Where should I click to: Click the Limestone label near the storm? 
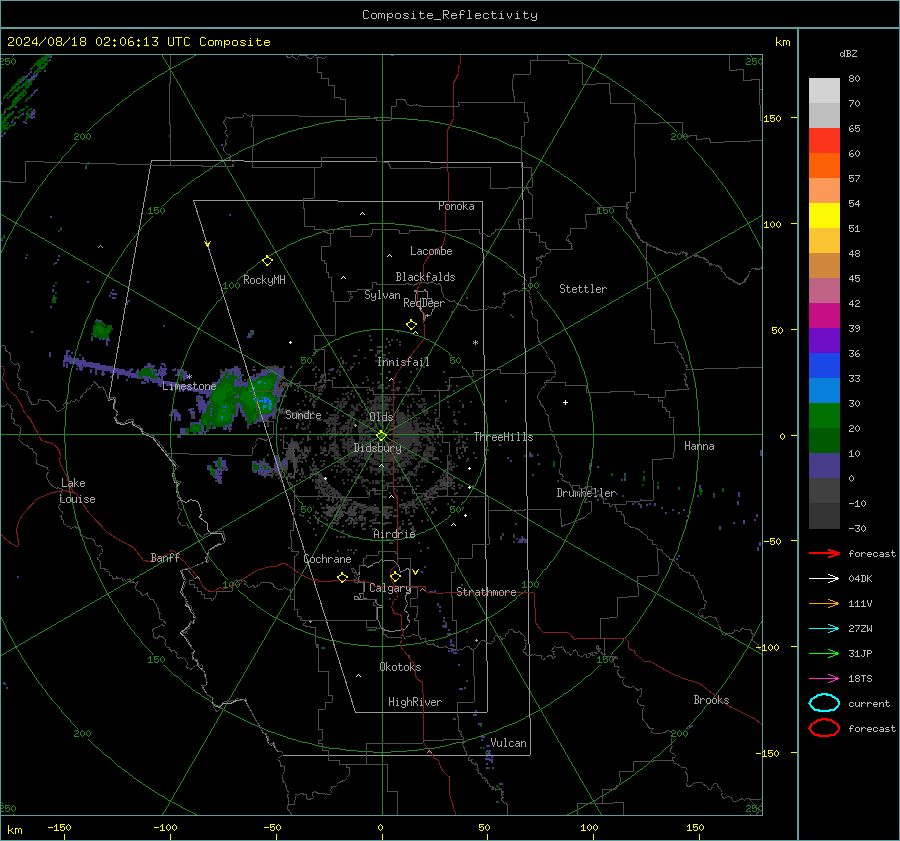(189, 386)
